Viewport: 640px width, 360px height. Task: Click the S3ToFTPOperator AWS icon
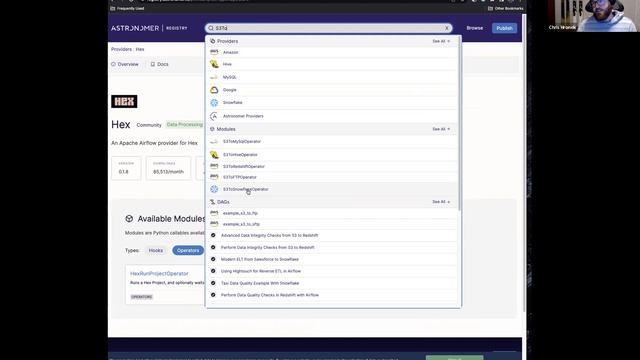click(x=214, y=177)
